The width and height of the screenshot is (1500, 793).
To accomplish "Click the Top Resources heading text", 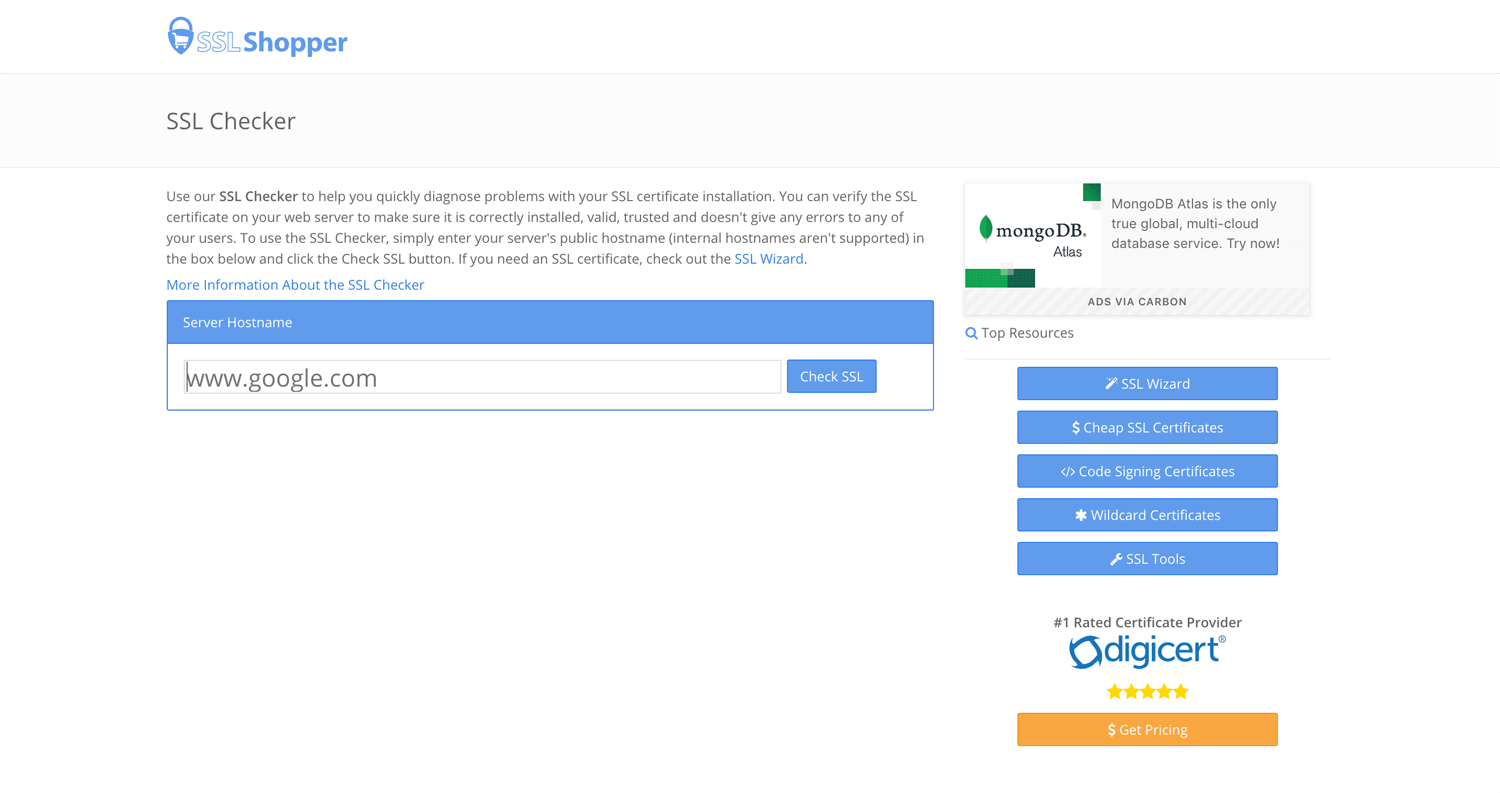I will click(x=1027, y=333).
